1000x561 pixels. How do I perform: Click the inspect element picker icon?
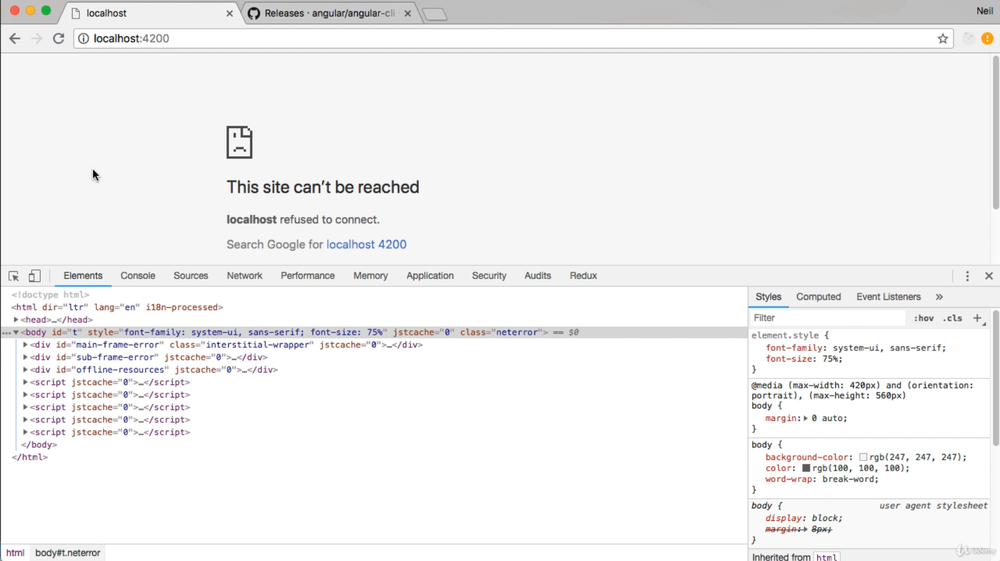[14, 276]
